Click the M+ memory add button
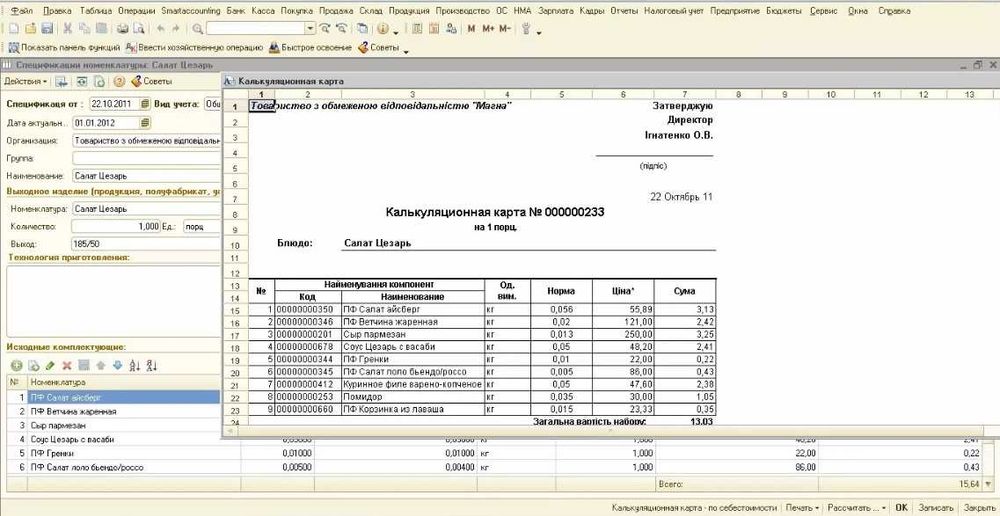1000x516 pixels. [x=489, y=29]
